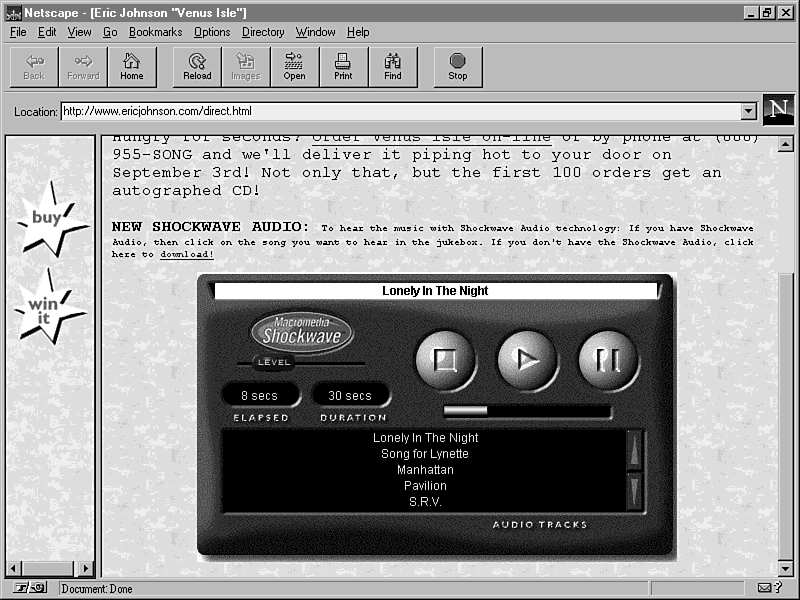Click the download! link

(187, 254)
